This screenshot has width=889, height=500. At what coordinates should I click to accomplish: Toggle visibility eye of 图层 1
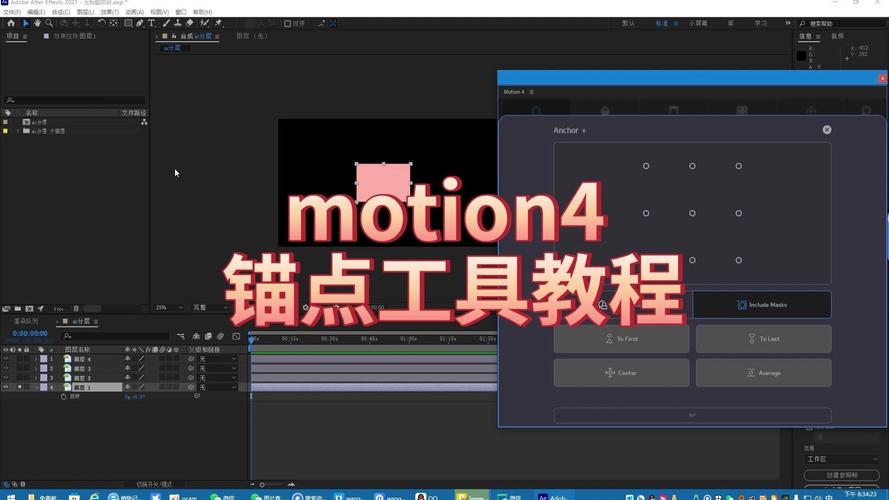(6, 387)
